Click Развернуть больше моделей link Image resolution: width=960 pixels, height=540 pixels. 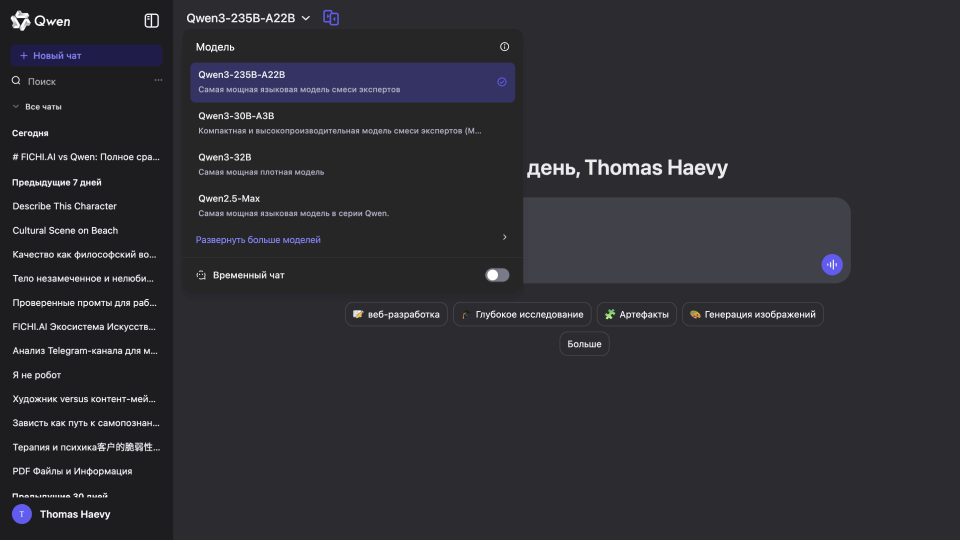point(258,240)
